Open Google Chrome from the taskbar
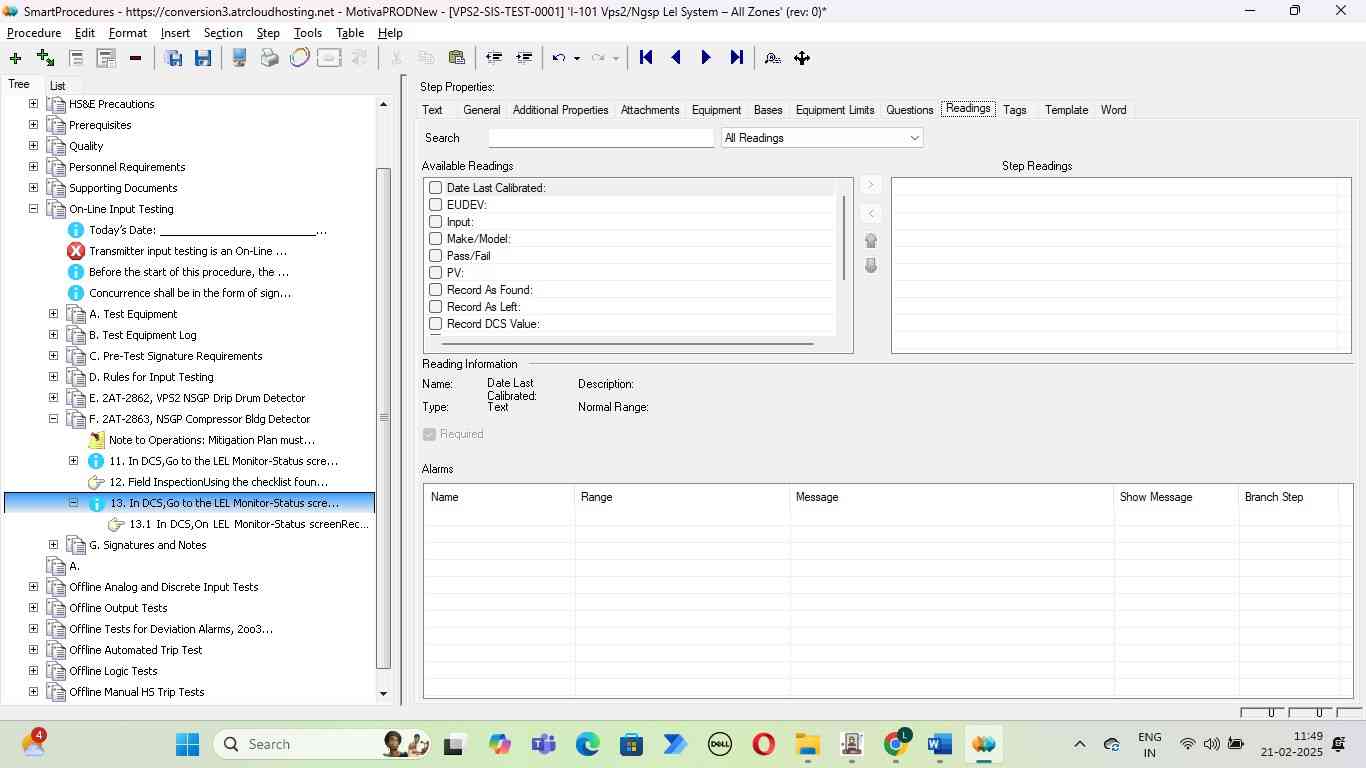This screenshot has width=1366, height=768. 897,744
